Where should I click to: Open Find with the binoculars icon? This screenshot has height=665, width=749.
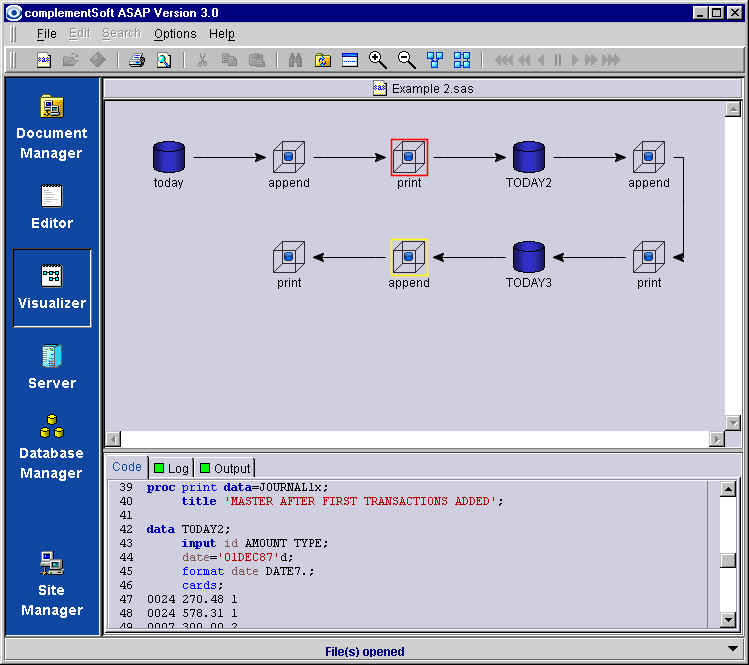(295, 60)
